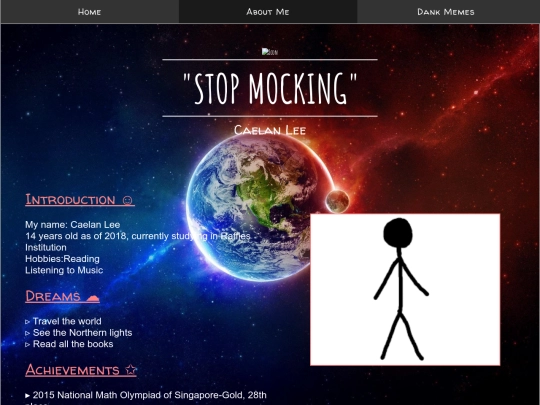Click the line starting "14 years old"
Screen dimensions: 540x405
[x=138, y=241]
